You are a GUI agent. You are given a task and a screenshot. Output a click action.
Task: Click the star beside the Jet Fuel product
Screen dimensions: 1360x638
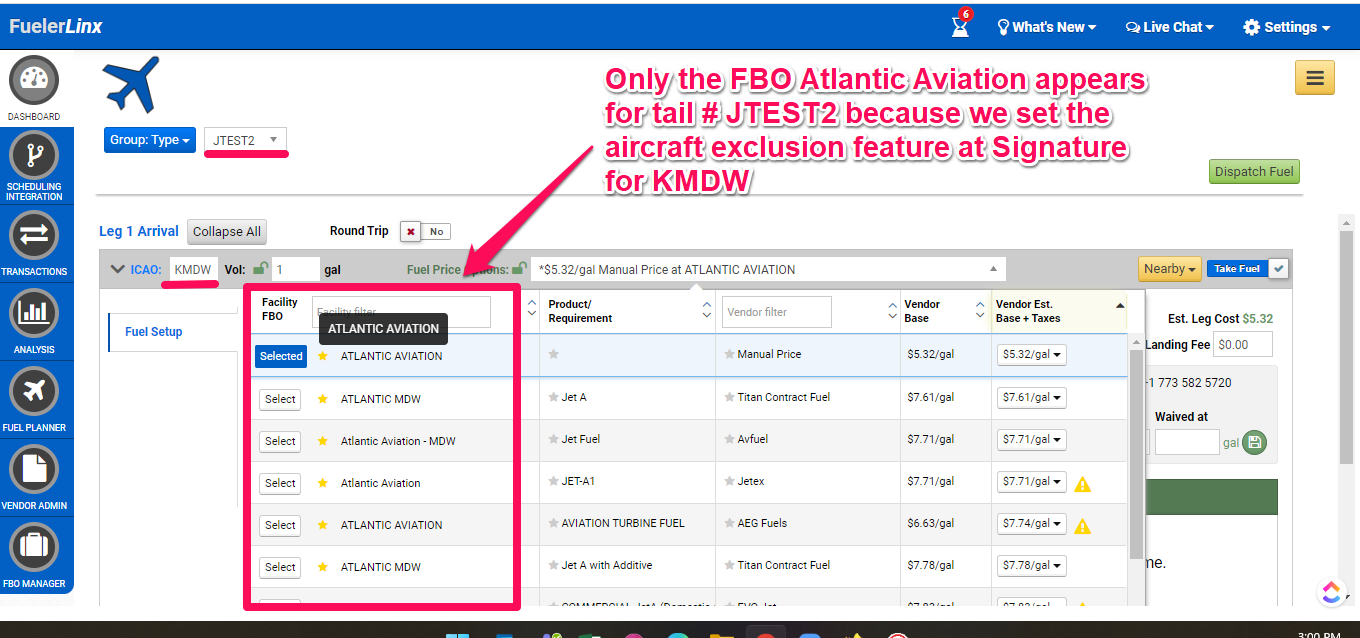click(x=553, y=439)
